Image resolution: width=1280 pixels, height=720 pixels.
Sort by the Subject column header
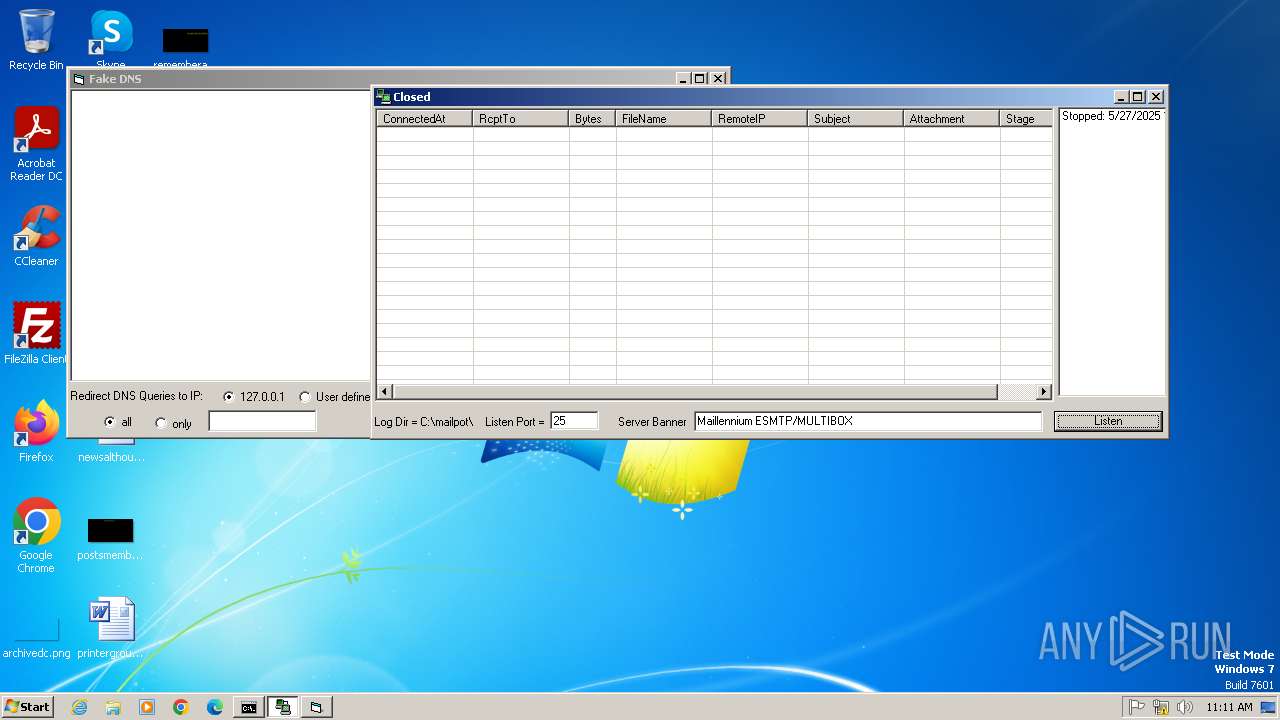856,118
